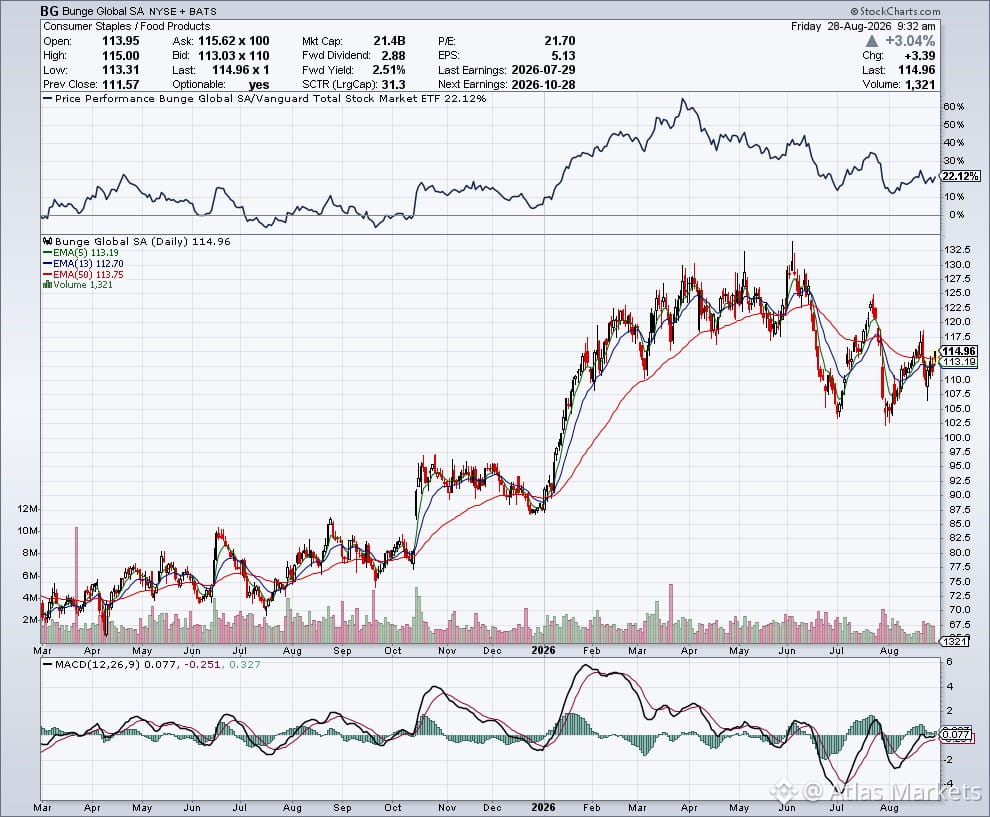This screenshot has height=817, width=990.
Task: Click the Chg value +3.39
Action: pos(919,56)
